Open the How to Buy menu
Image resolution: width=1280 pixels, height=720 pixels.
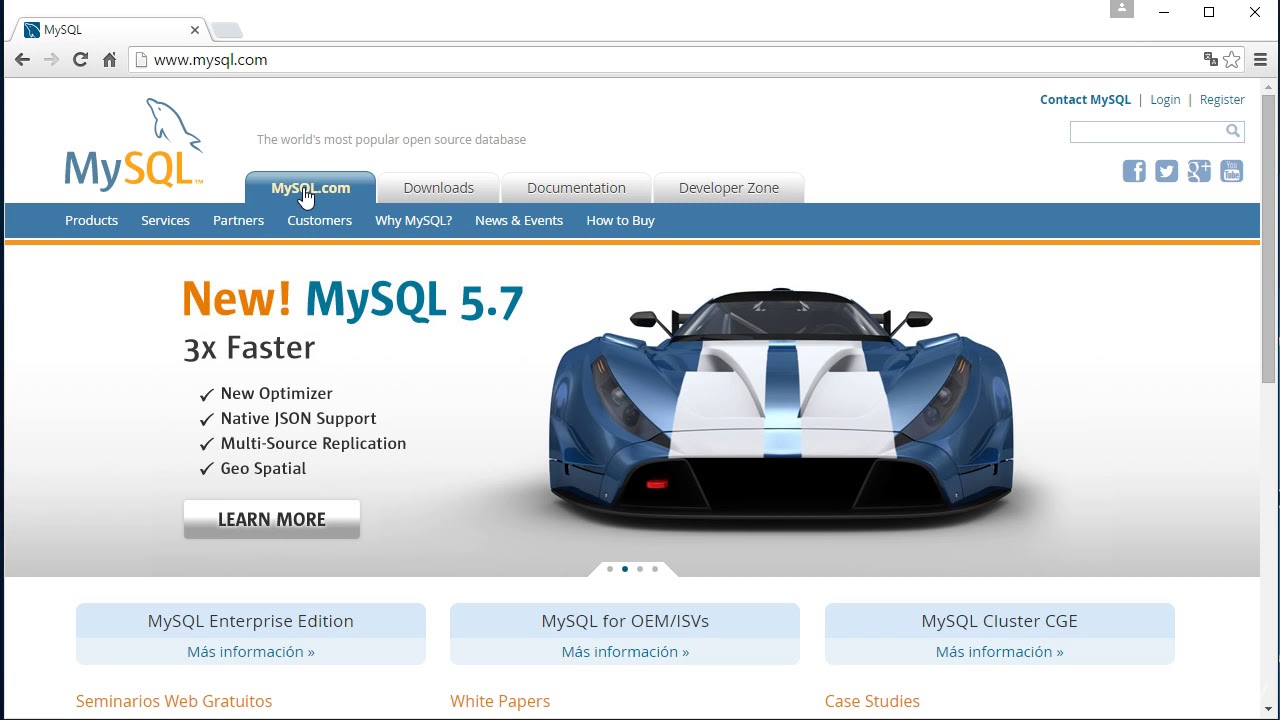point(620,220)
